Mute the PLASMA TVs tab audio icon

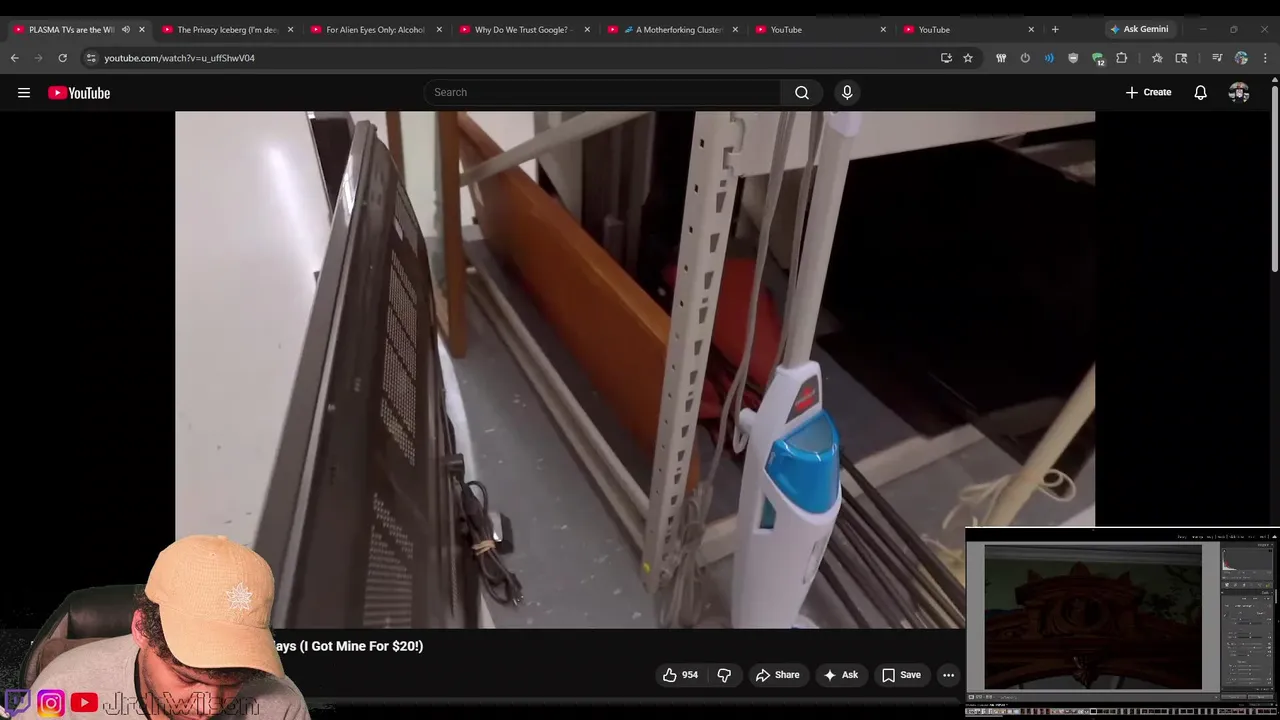pos(125,30)
